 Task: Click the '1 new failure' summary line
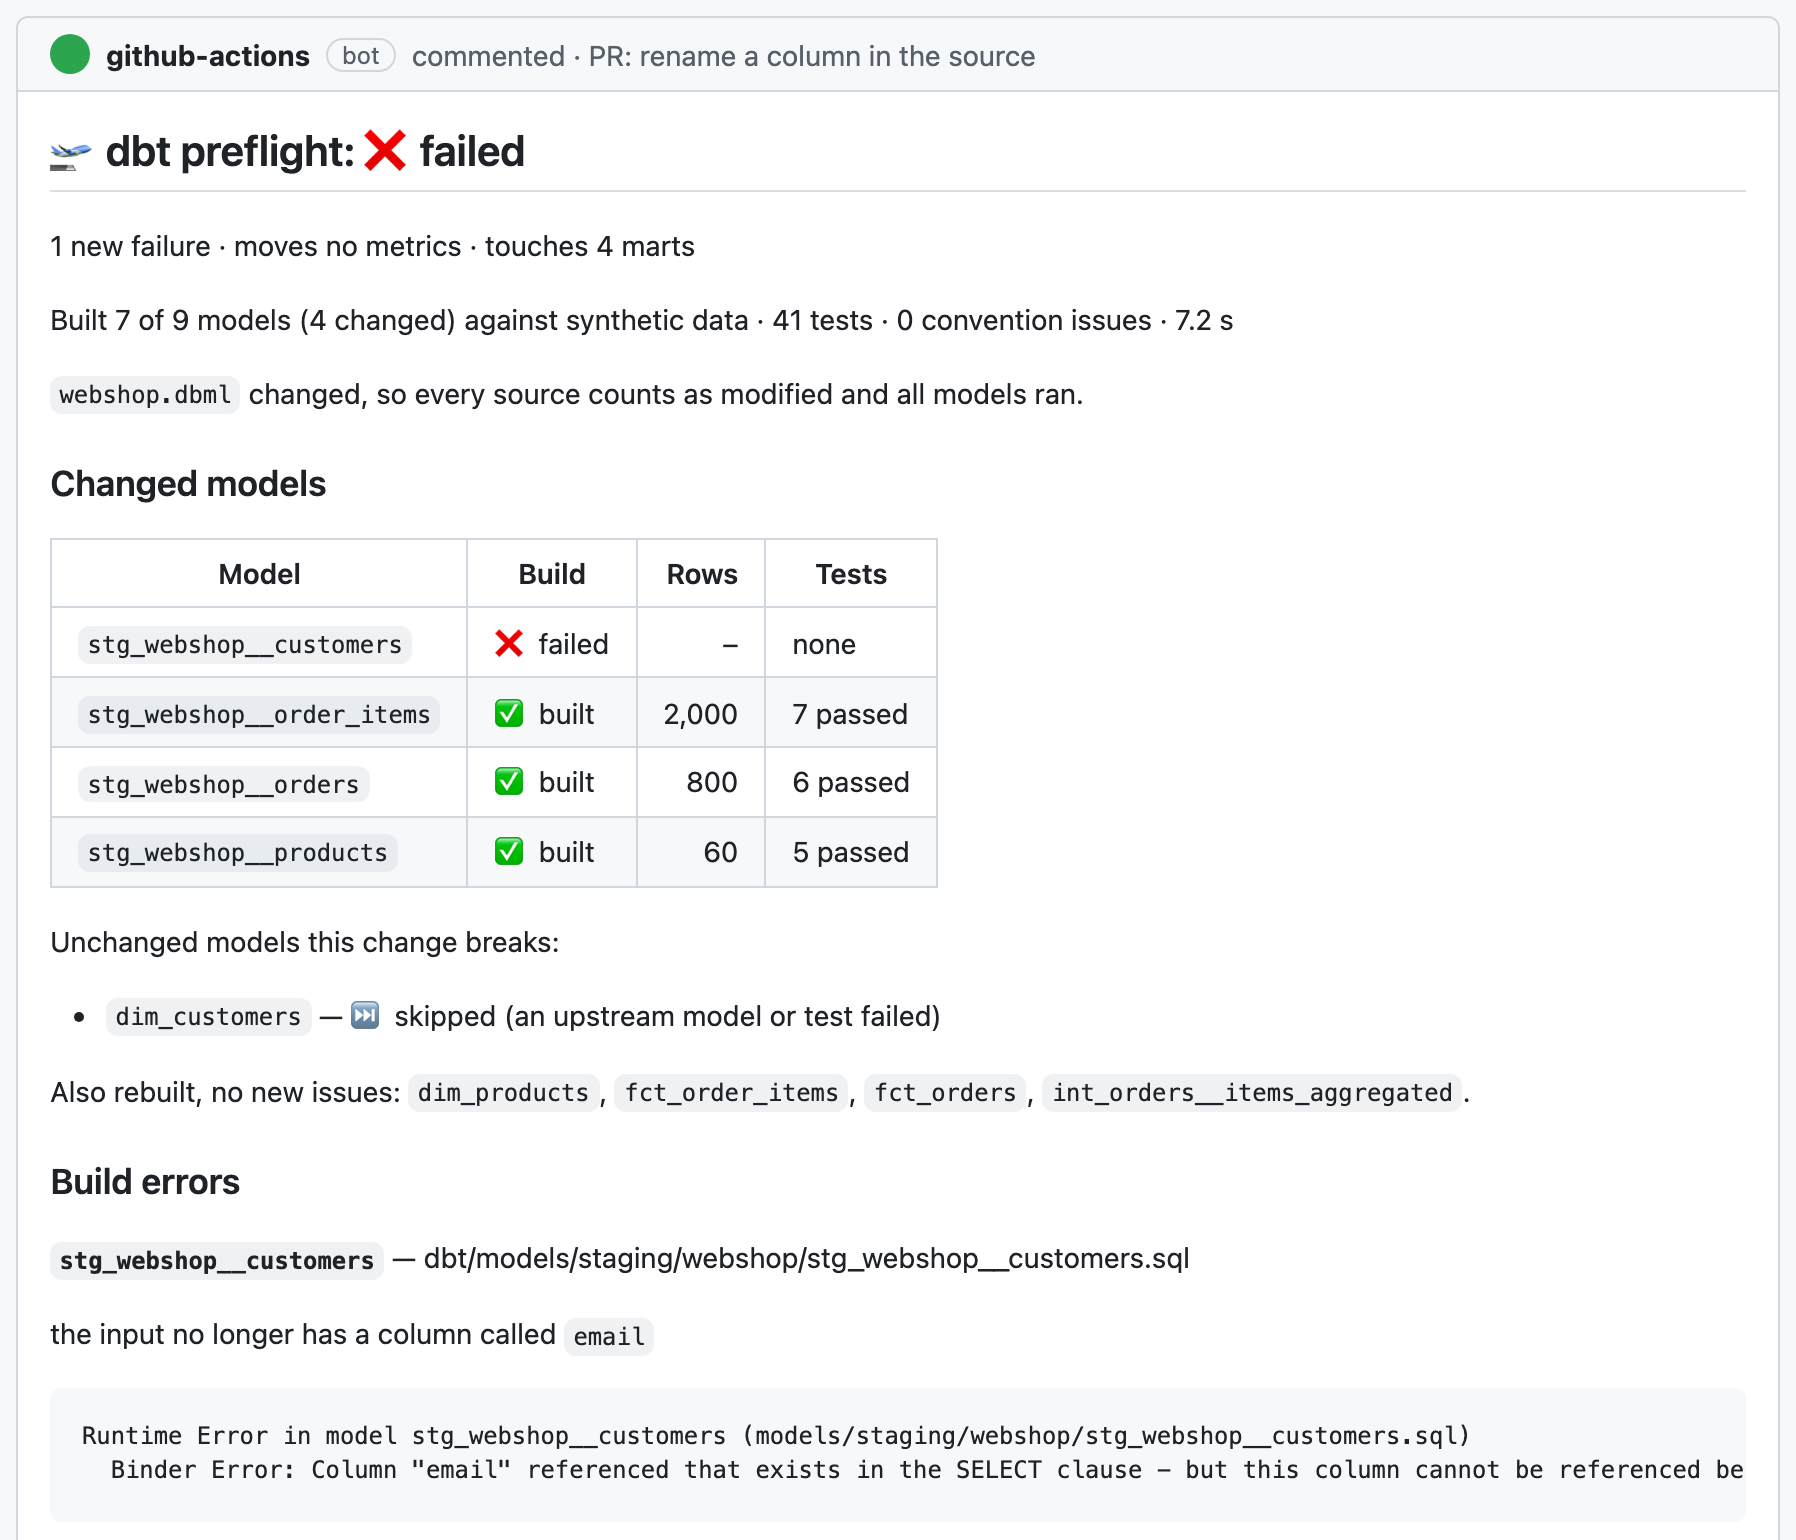coord(372,246)
